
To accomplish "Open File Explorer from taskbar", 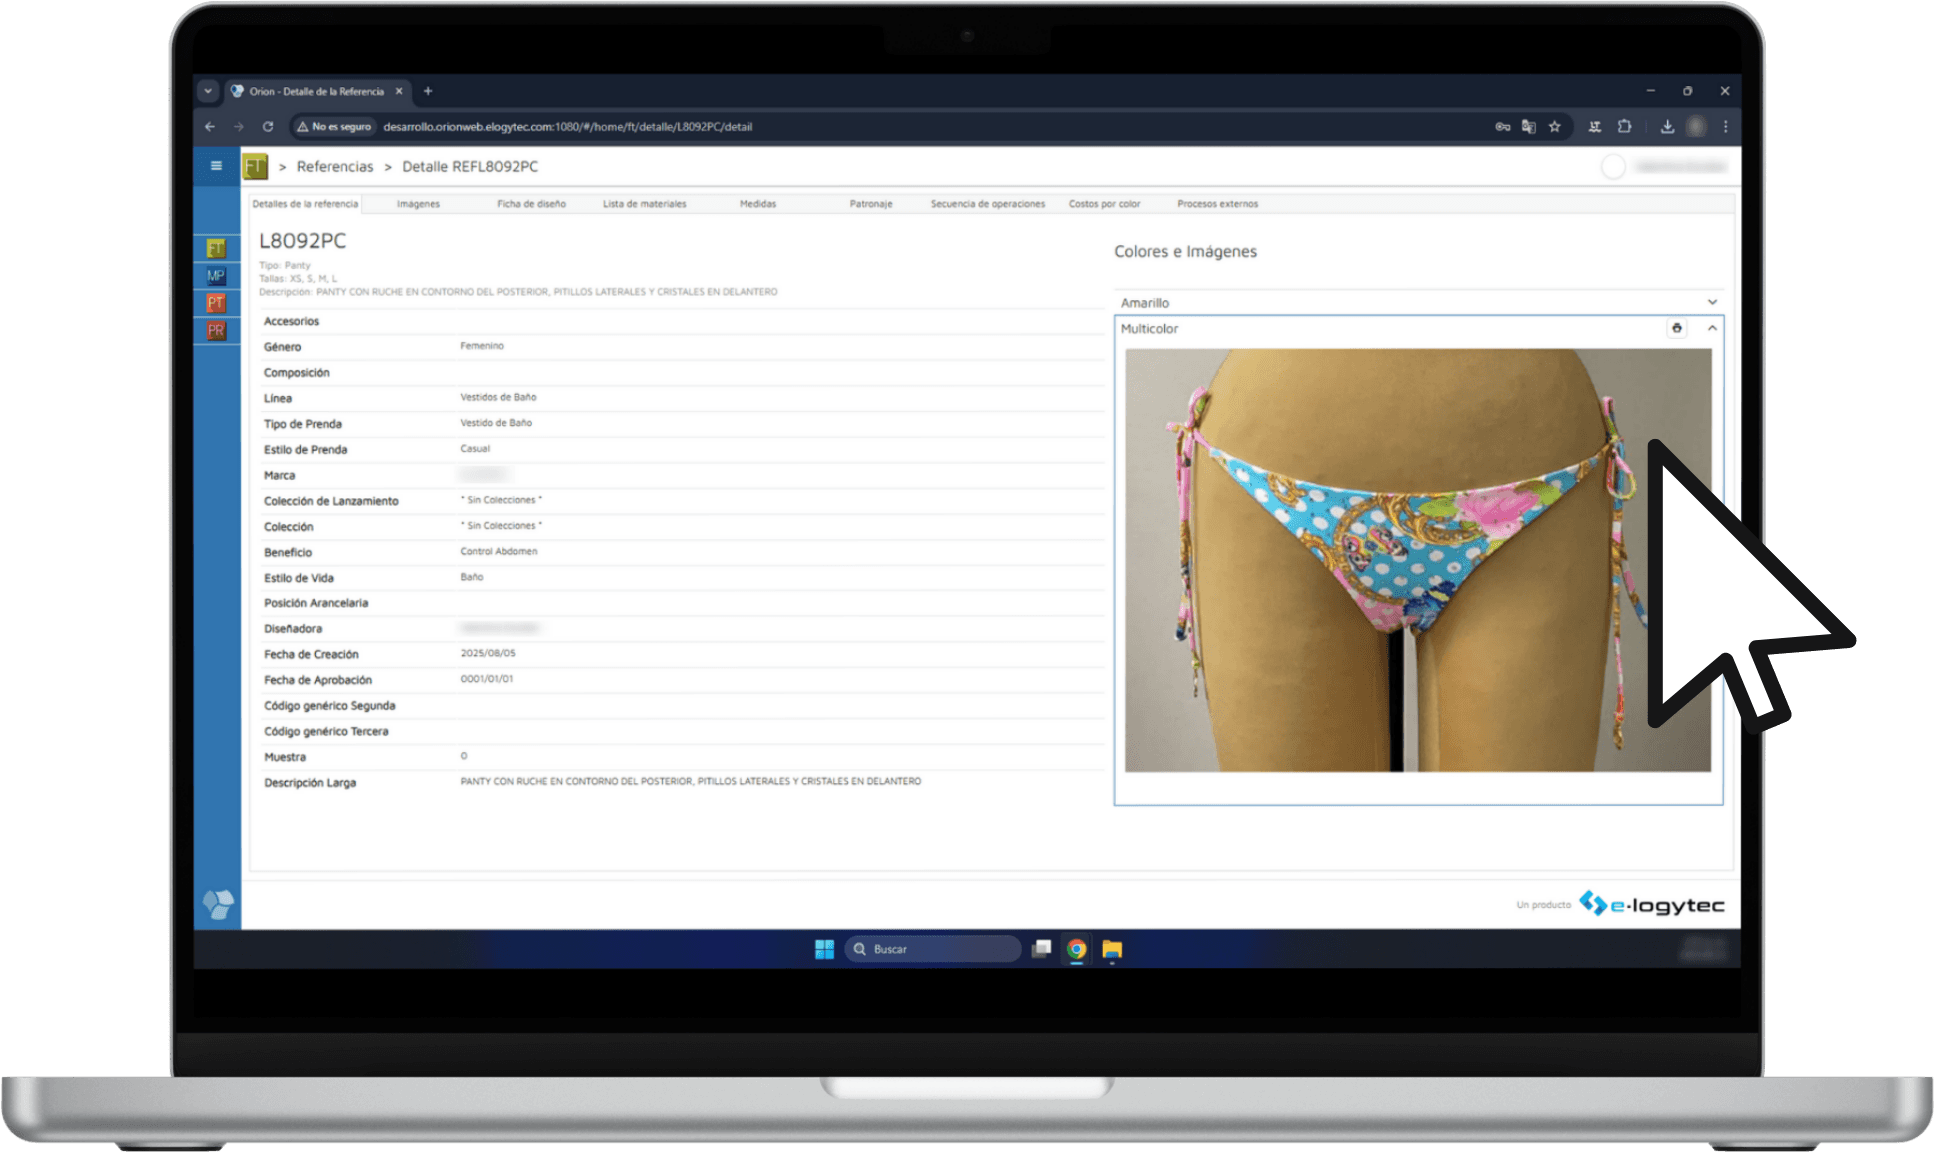I will click(x=1112, y=949).
